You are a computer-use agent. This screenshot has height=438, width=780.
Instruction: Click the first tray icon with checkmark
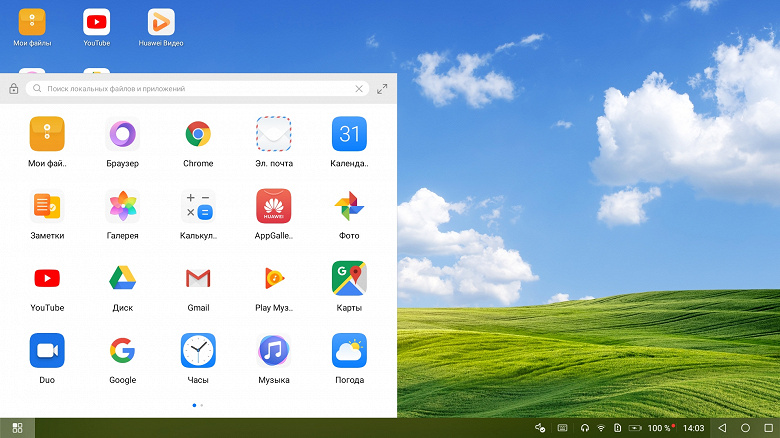(540, 428)
